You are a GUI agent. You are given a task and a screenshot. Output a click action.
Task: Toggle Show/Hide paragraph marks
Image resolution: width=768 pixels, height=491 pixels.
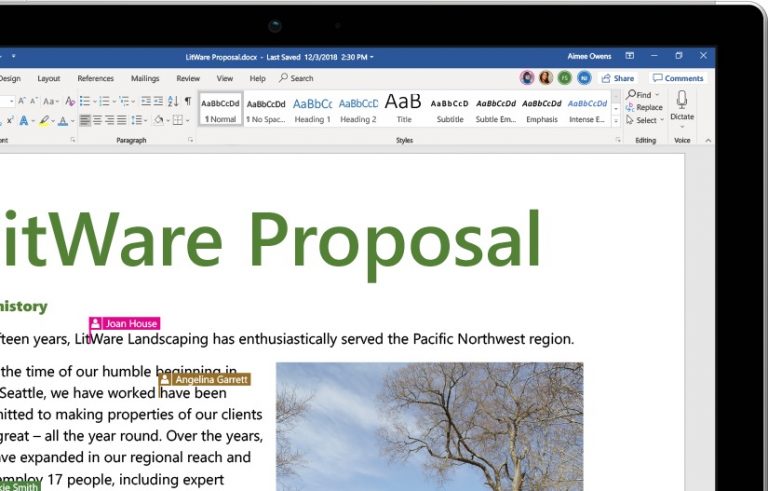pos(188,101)
